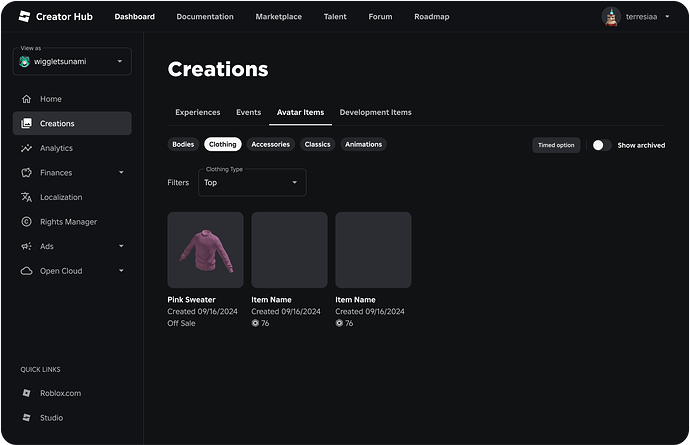This screenshot has height=445, width=690.
Task: Expand the Finances section arrow
Action: [121, 173]
